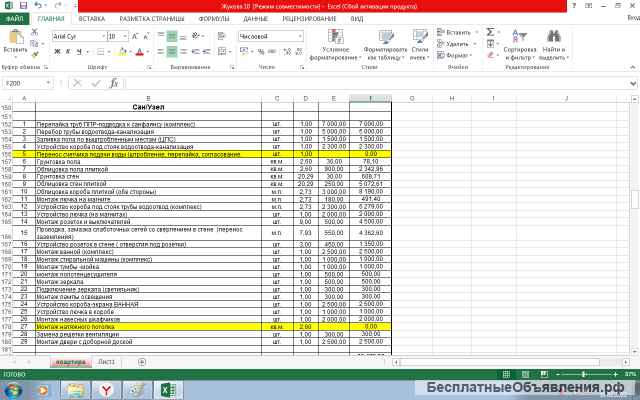Click the Insert Function fx icon
This screenshot has width=640, height=400.
[x=114, y=83]
